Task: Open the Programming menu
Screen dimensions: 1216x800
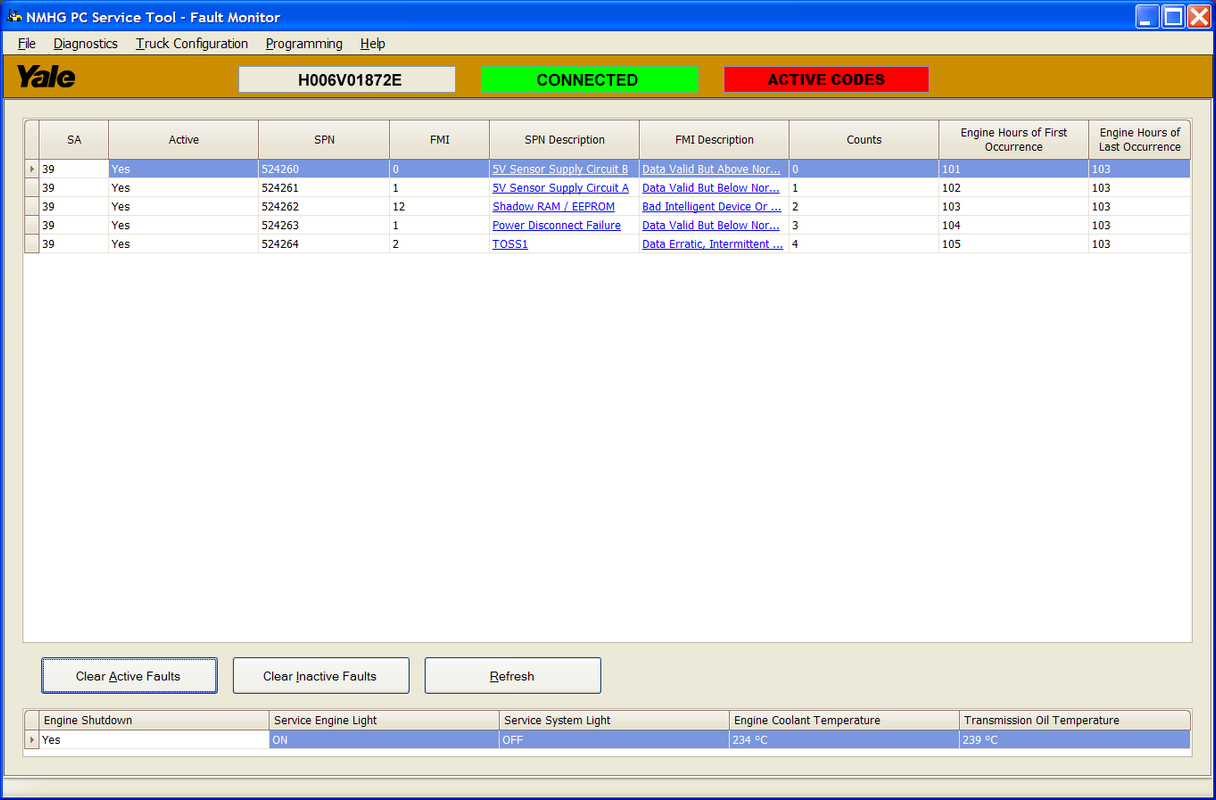Action: pos(304,43)
